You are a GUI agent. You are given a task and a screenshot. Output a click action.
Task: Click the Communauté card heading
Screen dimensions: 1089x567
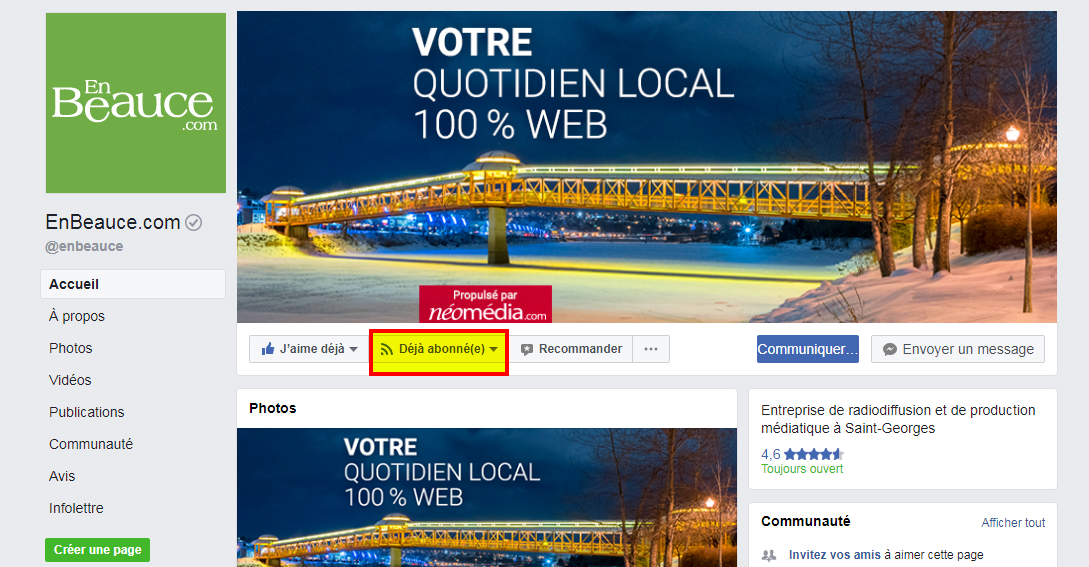[806, 521]
